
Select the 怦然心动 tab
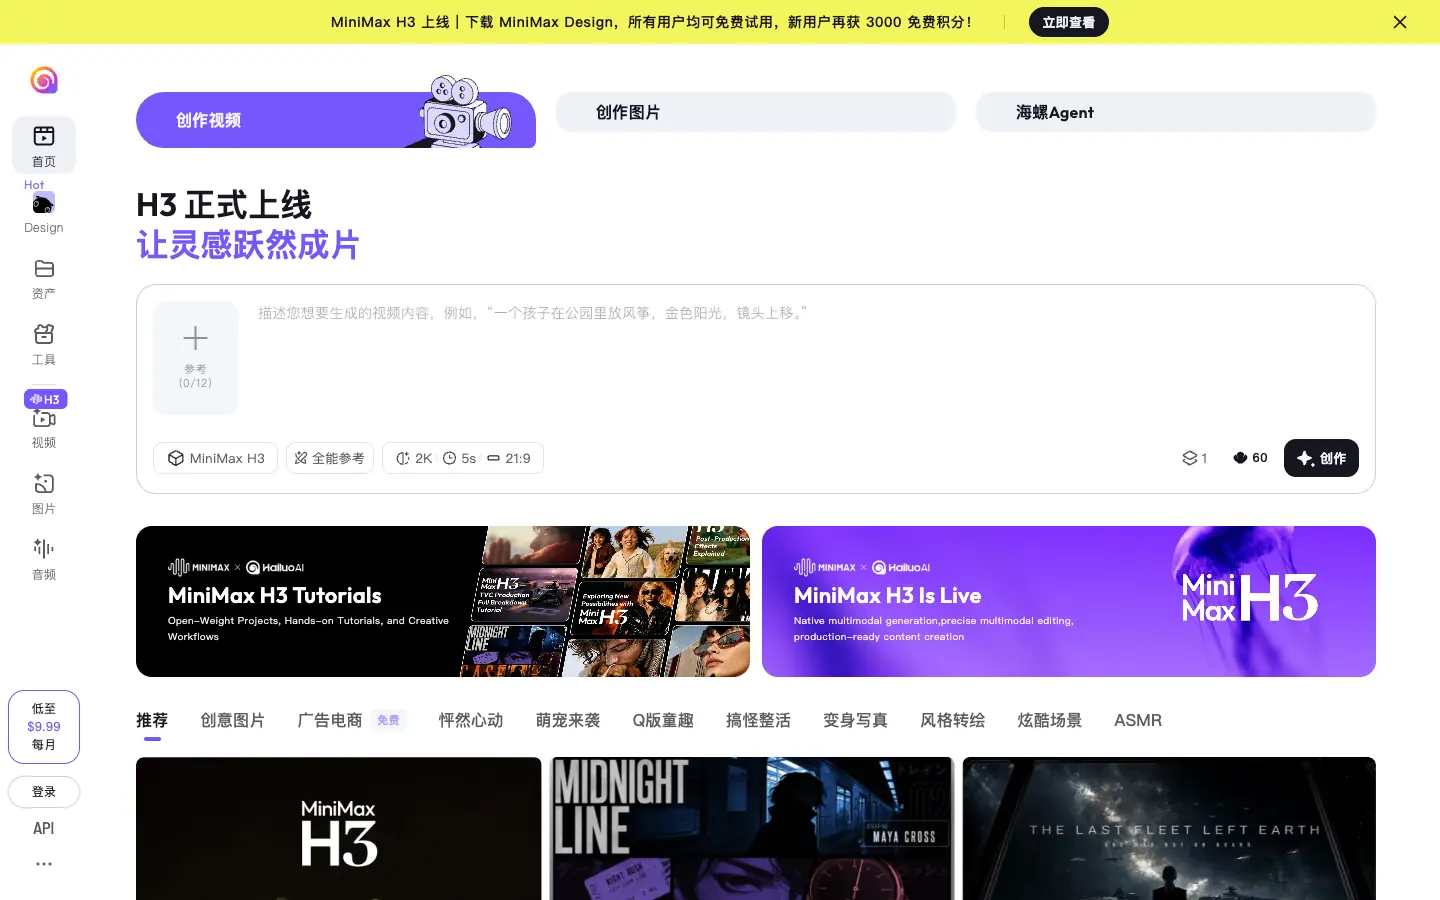coord(471,720)
